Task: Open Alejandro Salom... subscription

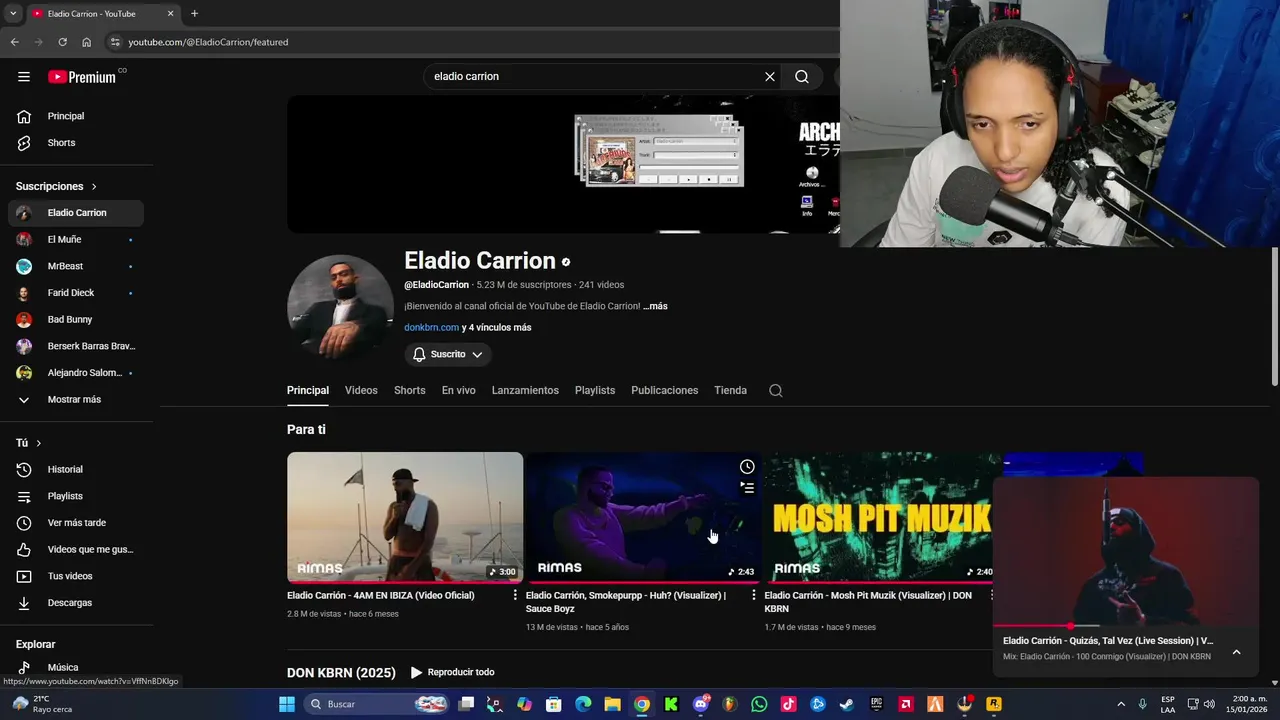Action: [77, 373]
